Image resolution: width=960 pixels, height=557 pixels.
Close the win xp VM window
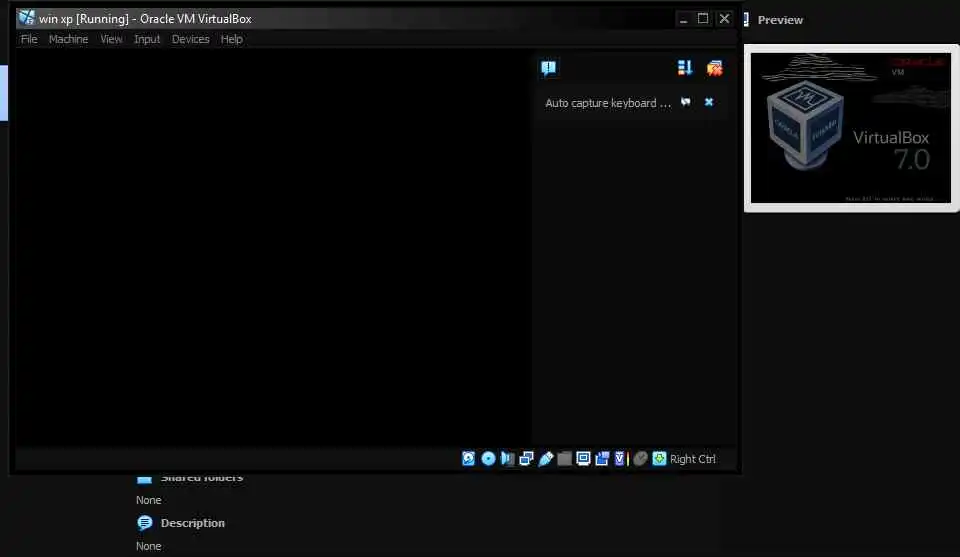724,19
